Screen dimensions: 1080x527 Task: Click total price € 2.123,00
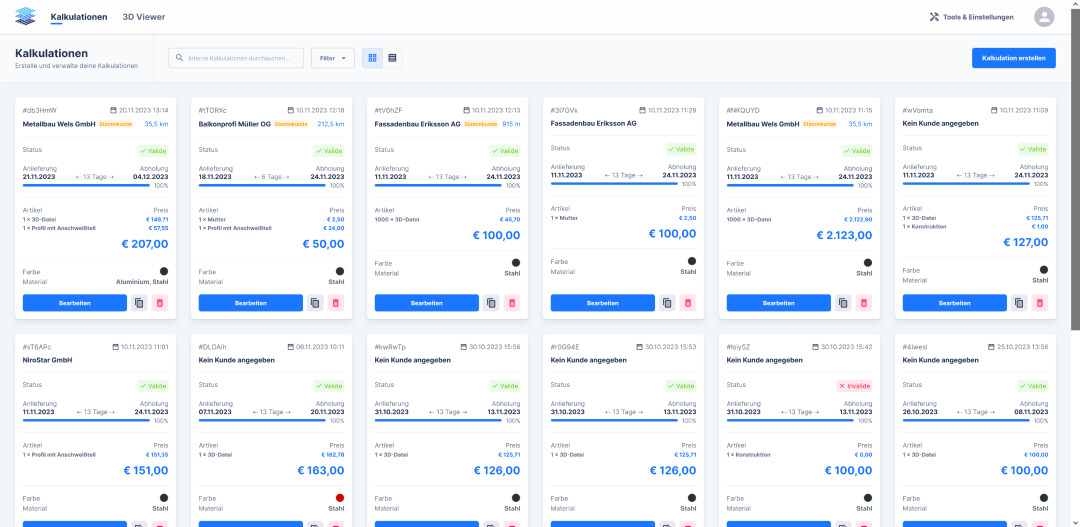pyautogui.click(x=844, y=235)
